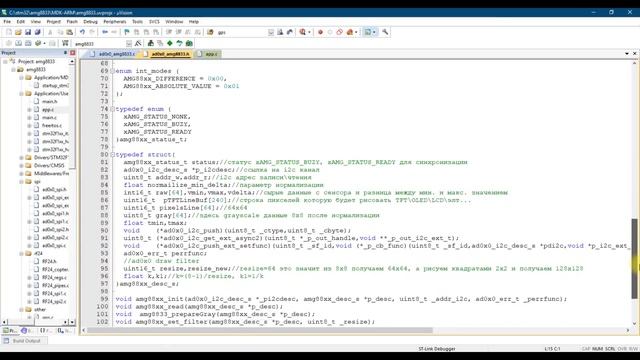Viewport: 640px width, 360px height.
Task: Expand the Middlewares folder node
Action: [21, 173]
